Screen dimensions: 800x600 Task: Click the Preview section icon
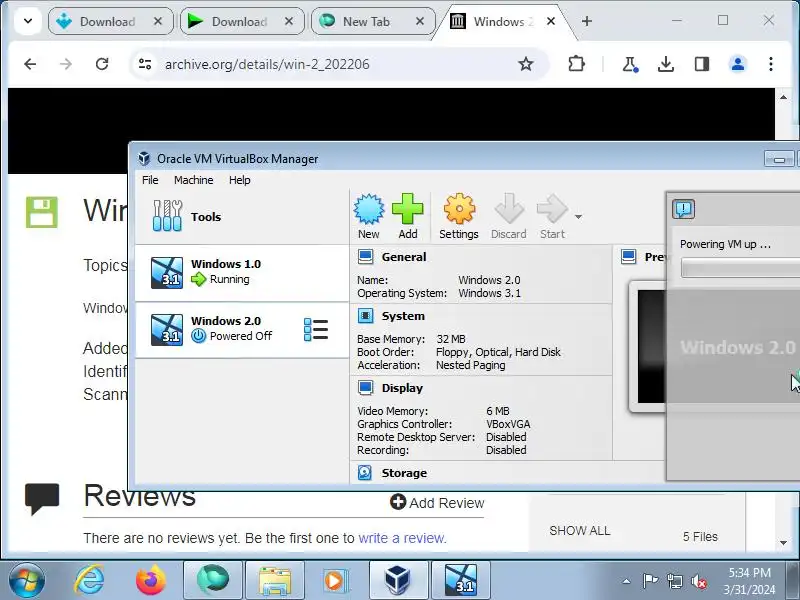(629, 257)
